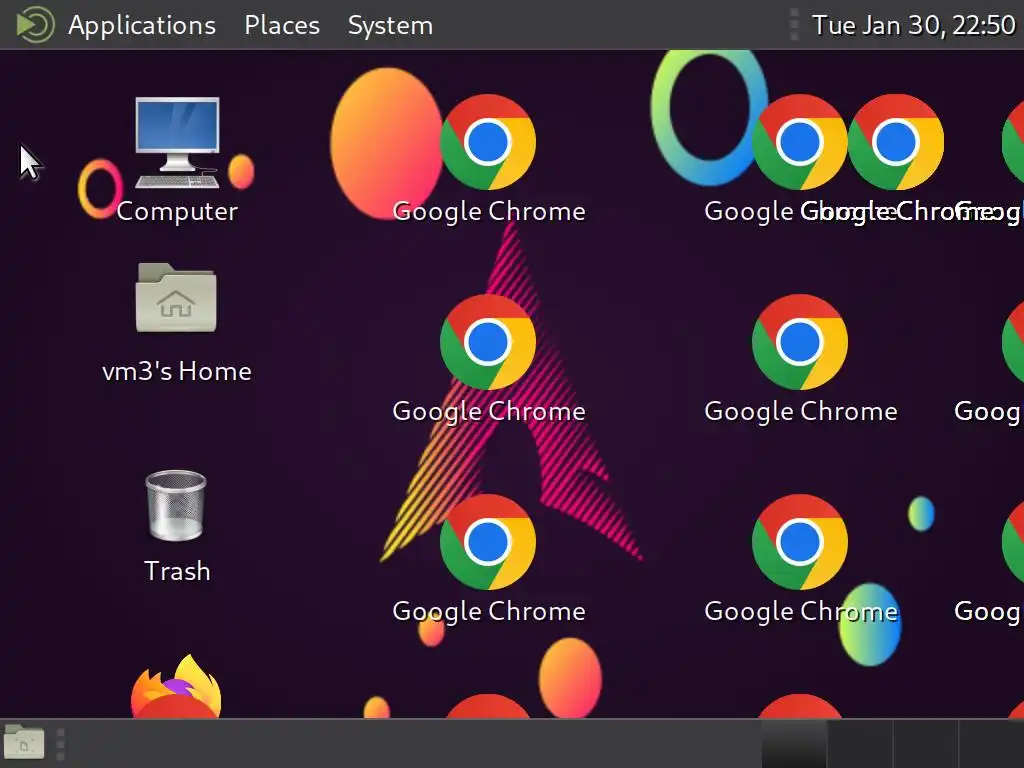The image size is (1024, 768).
Task: Select the partly hidden Firefox desktop icon
Action: (176, 686)
